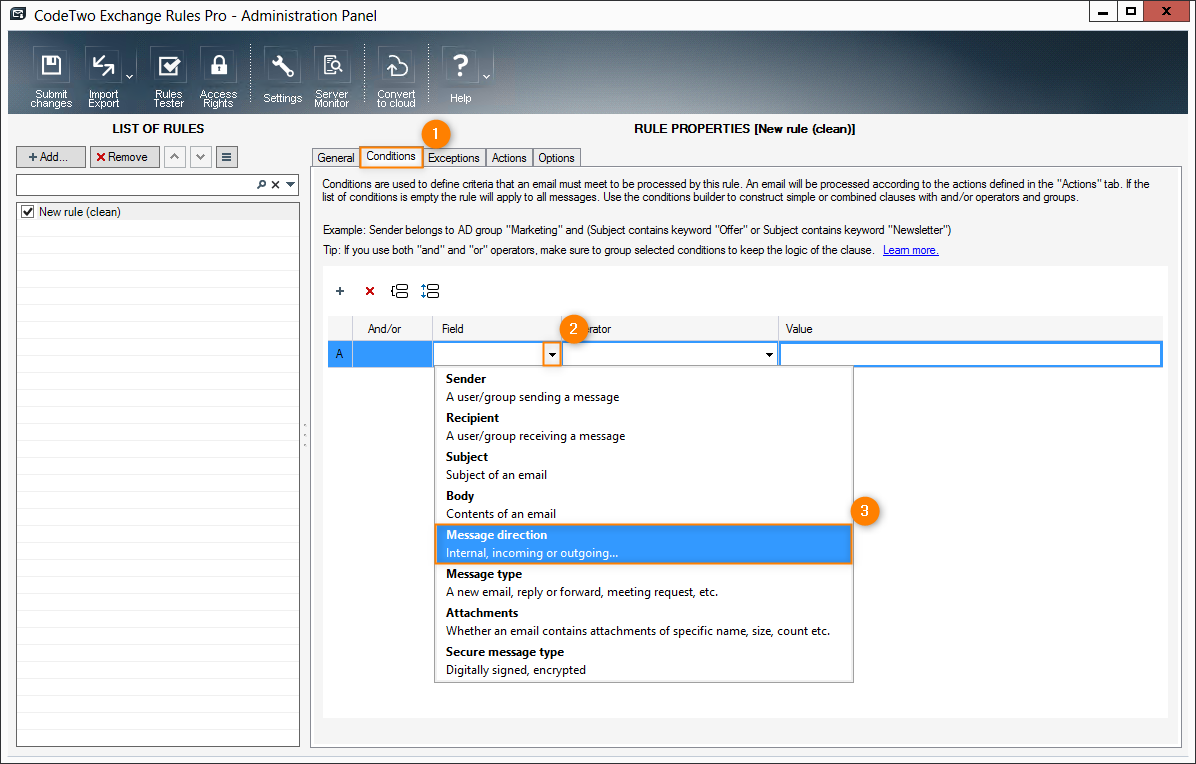Click the search magnifier icon

pos(262,185)
